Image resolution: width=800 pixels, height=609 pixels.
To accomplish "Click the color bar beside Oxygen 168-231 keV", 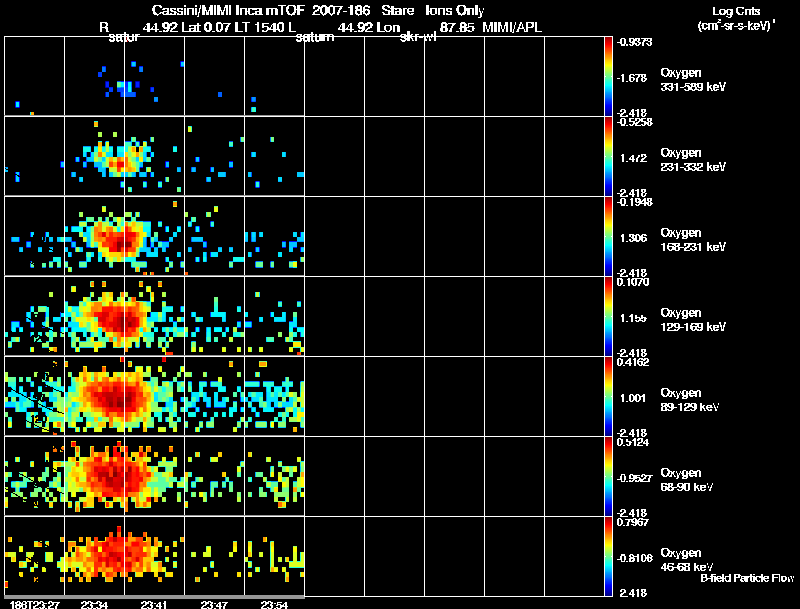I will coord(608,236).
